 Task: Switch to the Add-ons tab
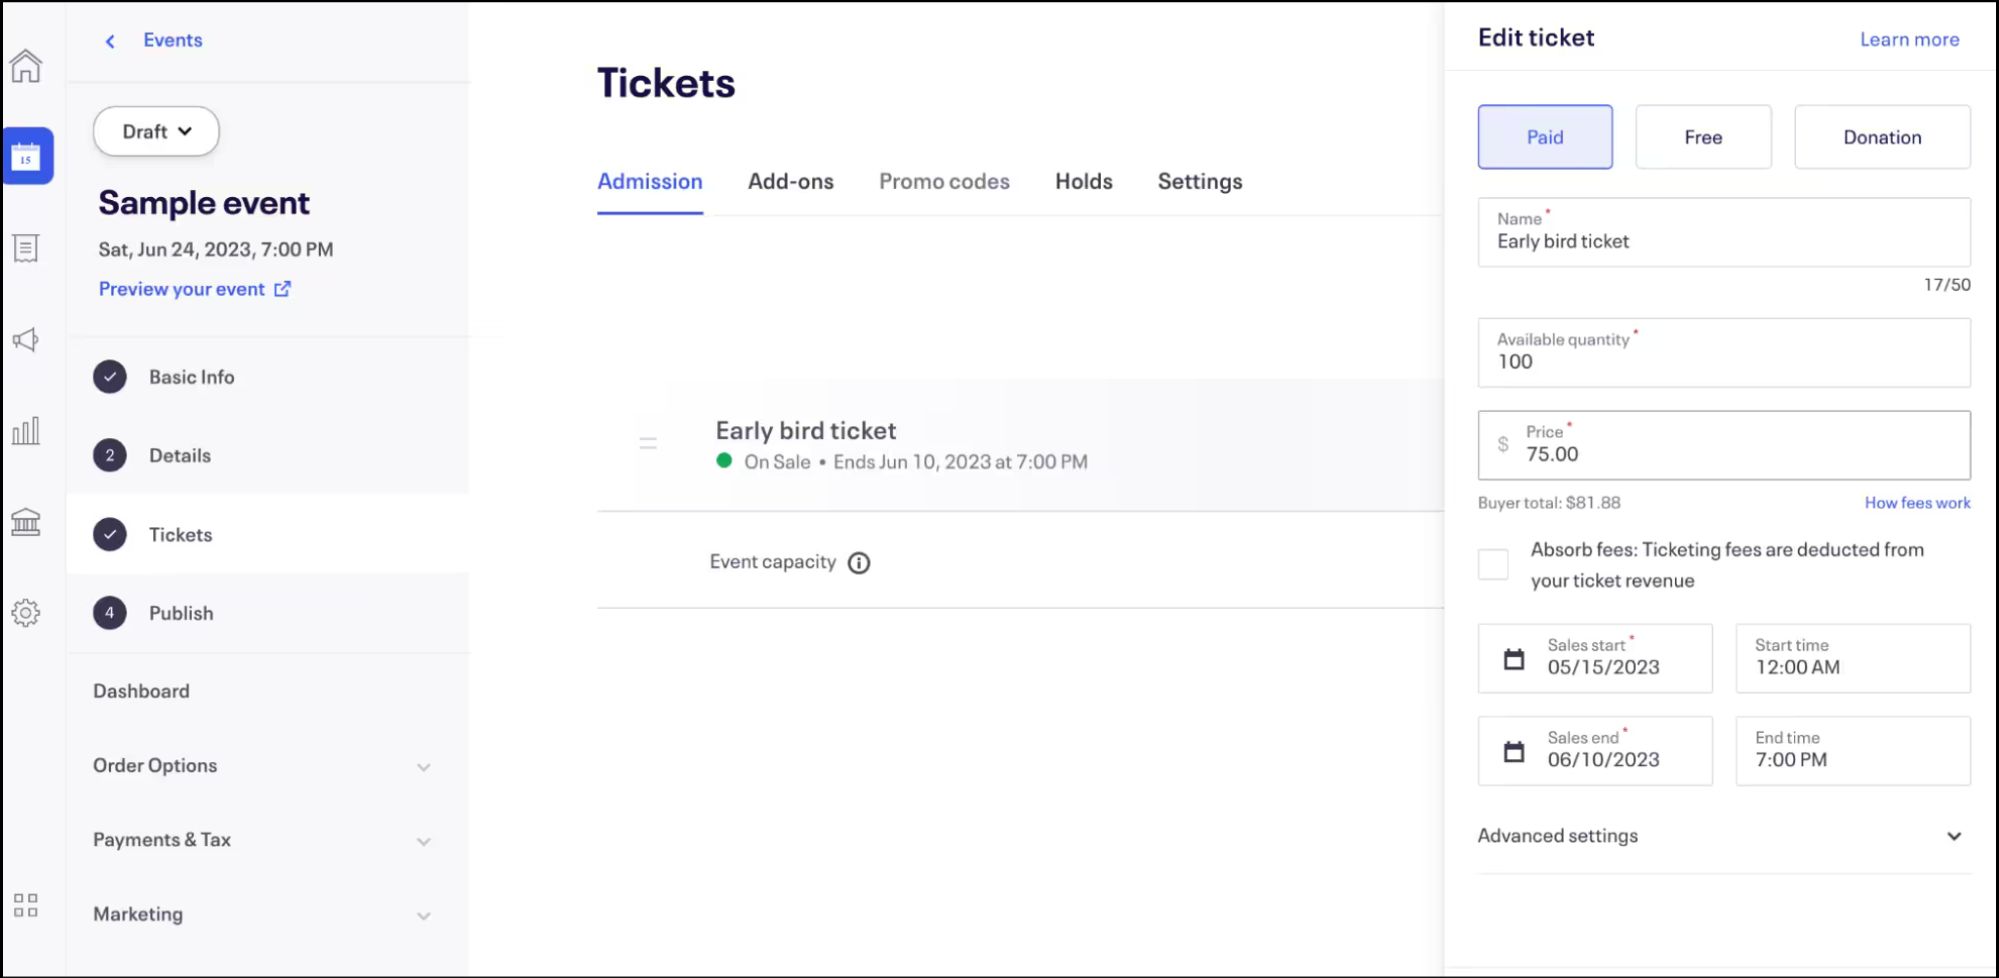click(791, 182)
